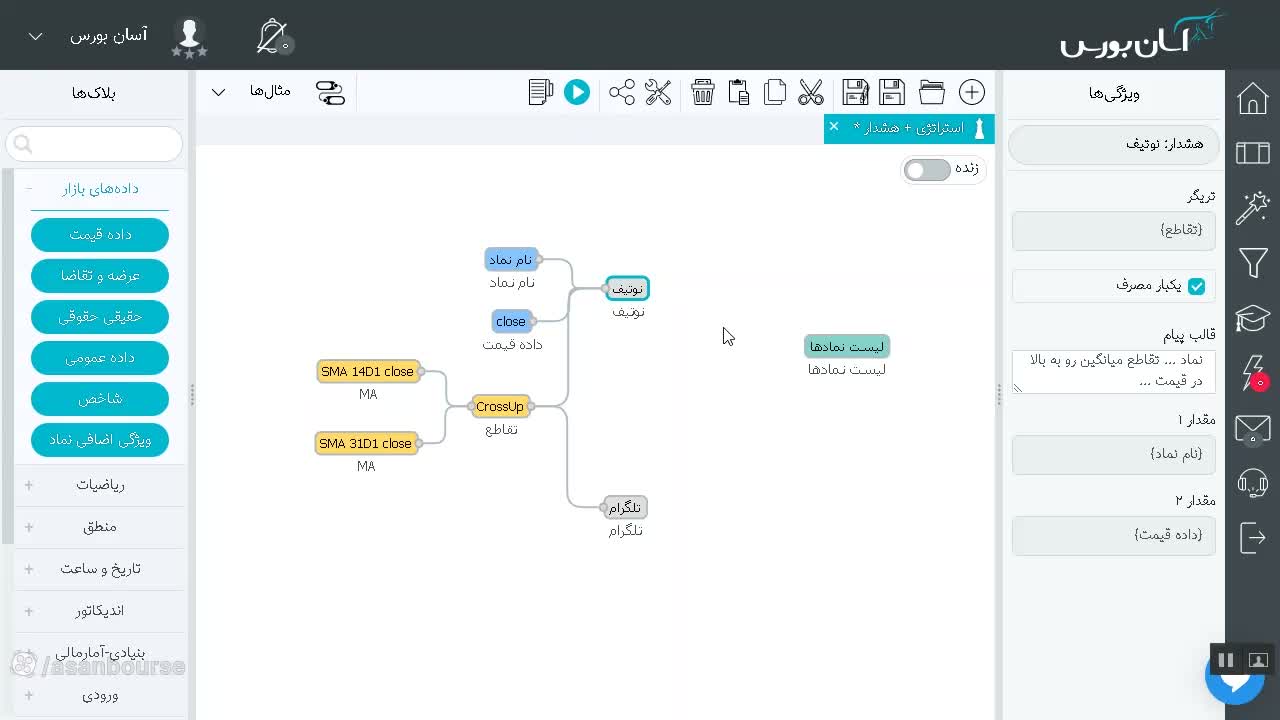Delete selection with trash icon
The image size is (1280, 720).
coord(703,92)
